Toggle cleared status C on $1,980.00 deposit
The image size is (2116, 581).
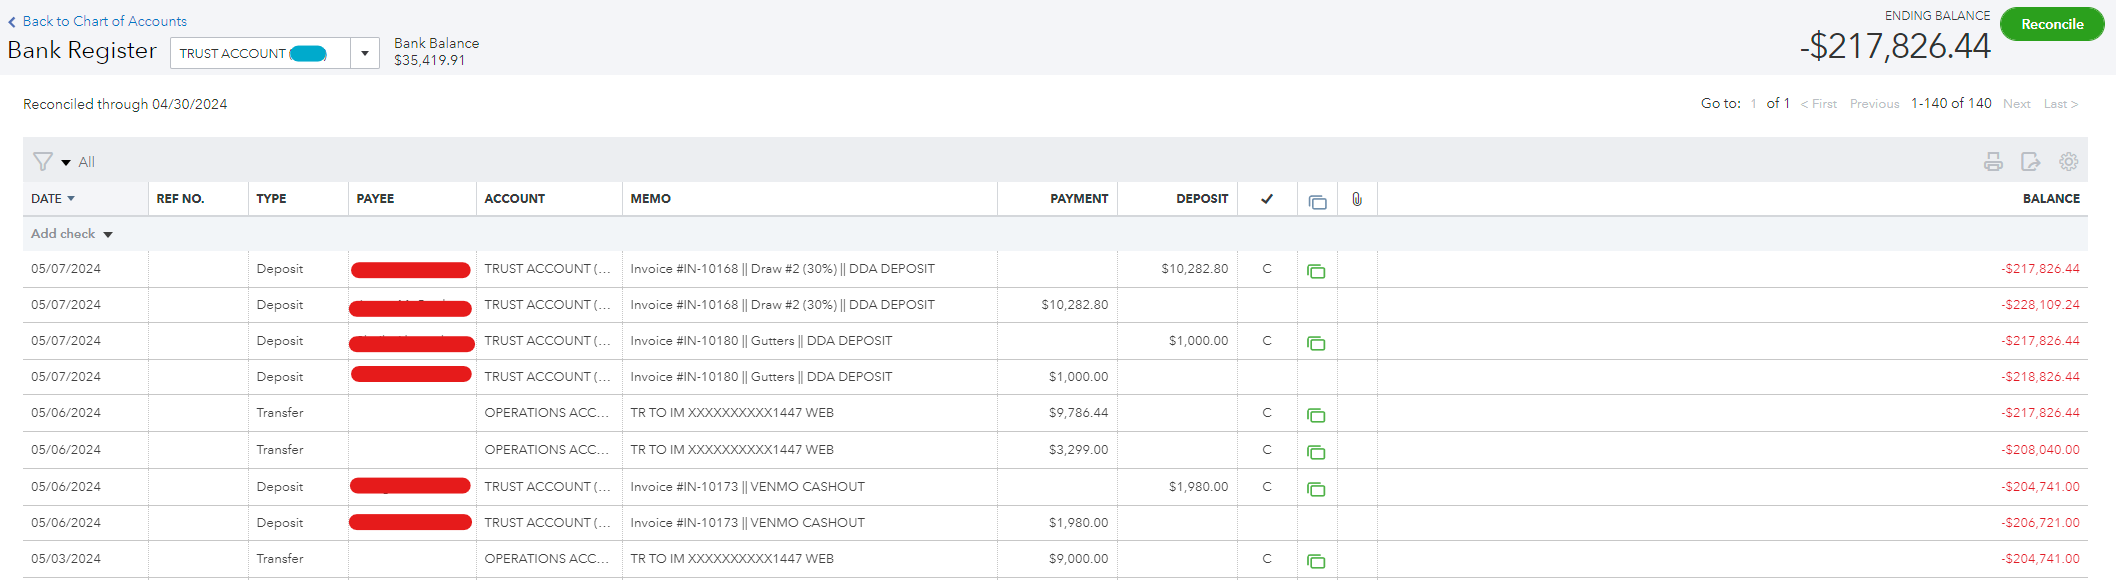tap(1267, 487)
